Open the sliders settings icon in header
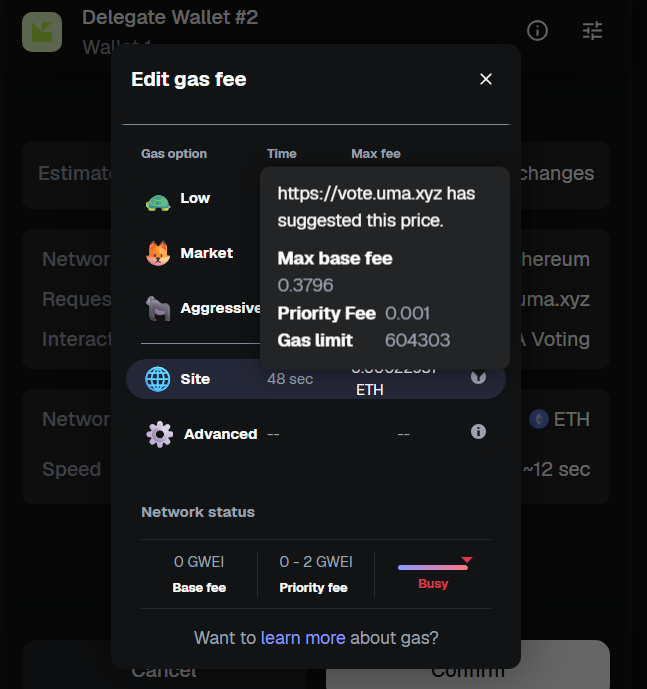The width and height of the screenshot is (647, 689). pyautogui.click(x=593, y=31)
